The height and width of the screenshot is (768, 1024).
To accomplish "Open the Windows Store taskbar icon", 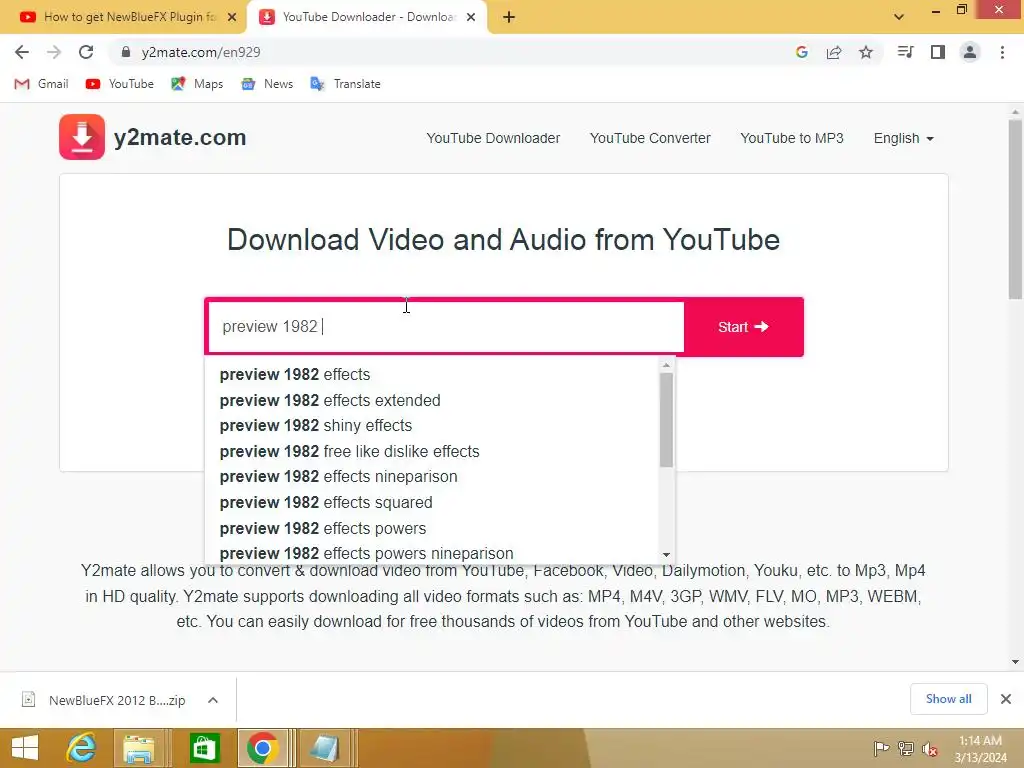I will 204,748.
